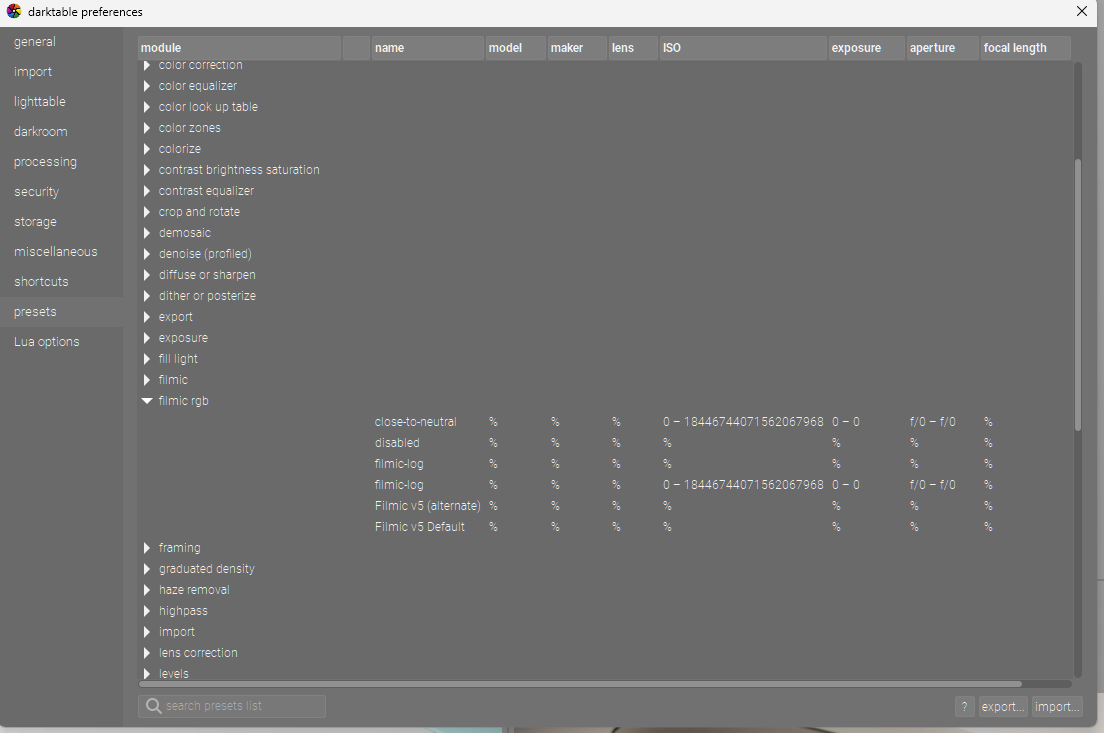Click the search presets list field
1104x733 pixels.
point(240,706)
